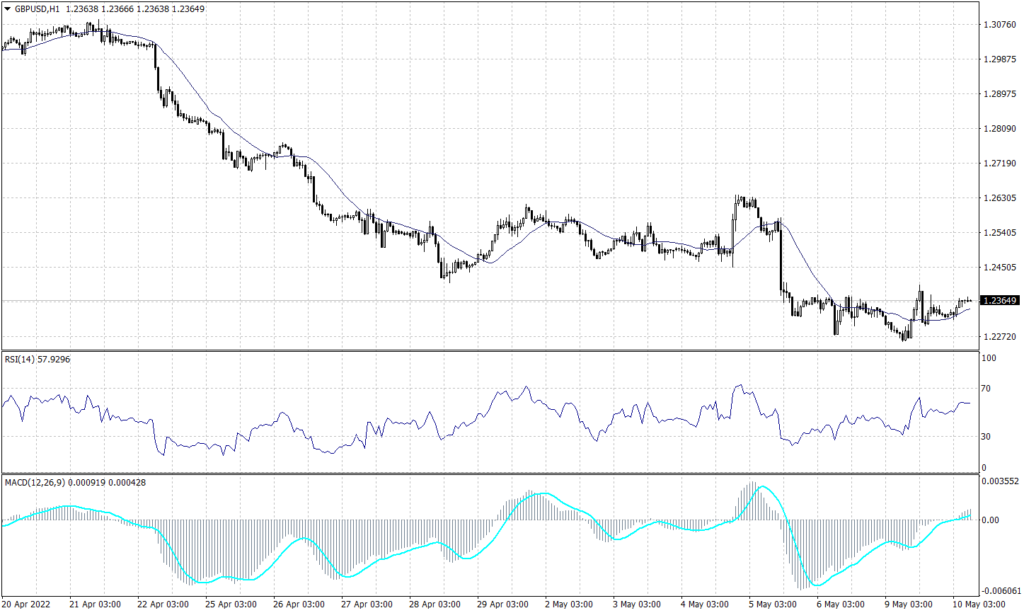This screenshot has height=613, width=1024.
Task: Click the MACD 0.003552 scale value
Action: coord(1001,482)
